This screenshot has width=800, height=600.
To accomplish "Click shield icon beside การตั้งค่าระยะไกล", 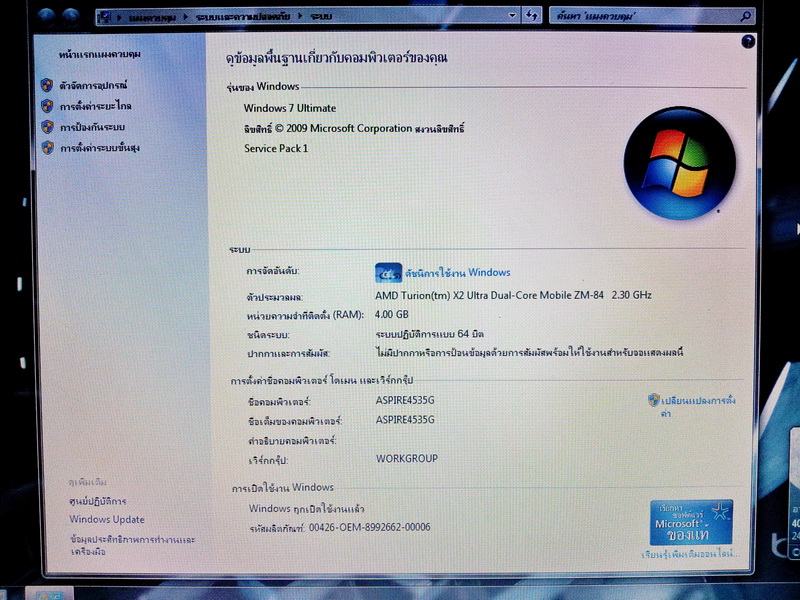I will coord(47,106).
